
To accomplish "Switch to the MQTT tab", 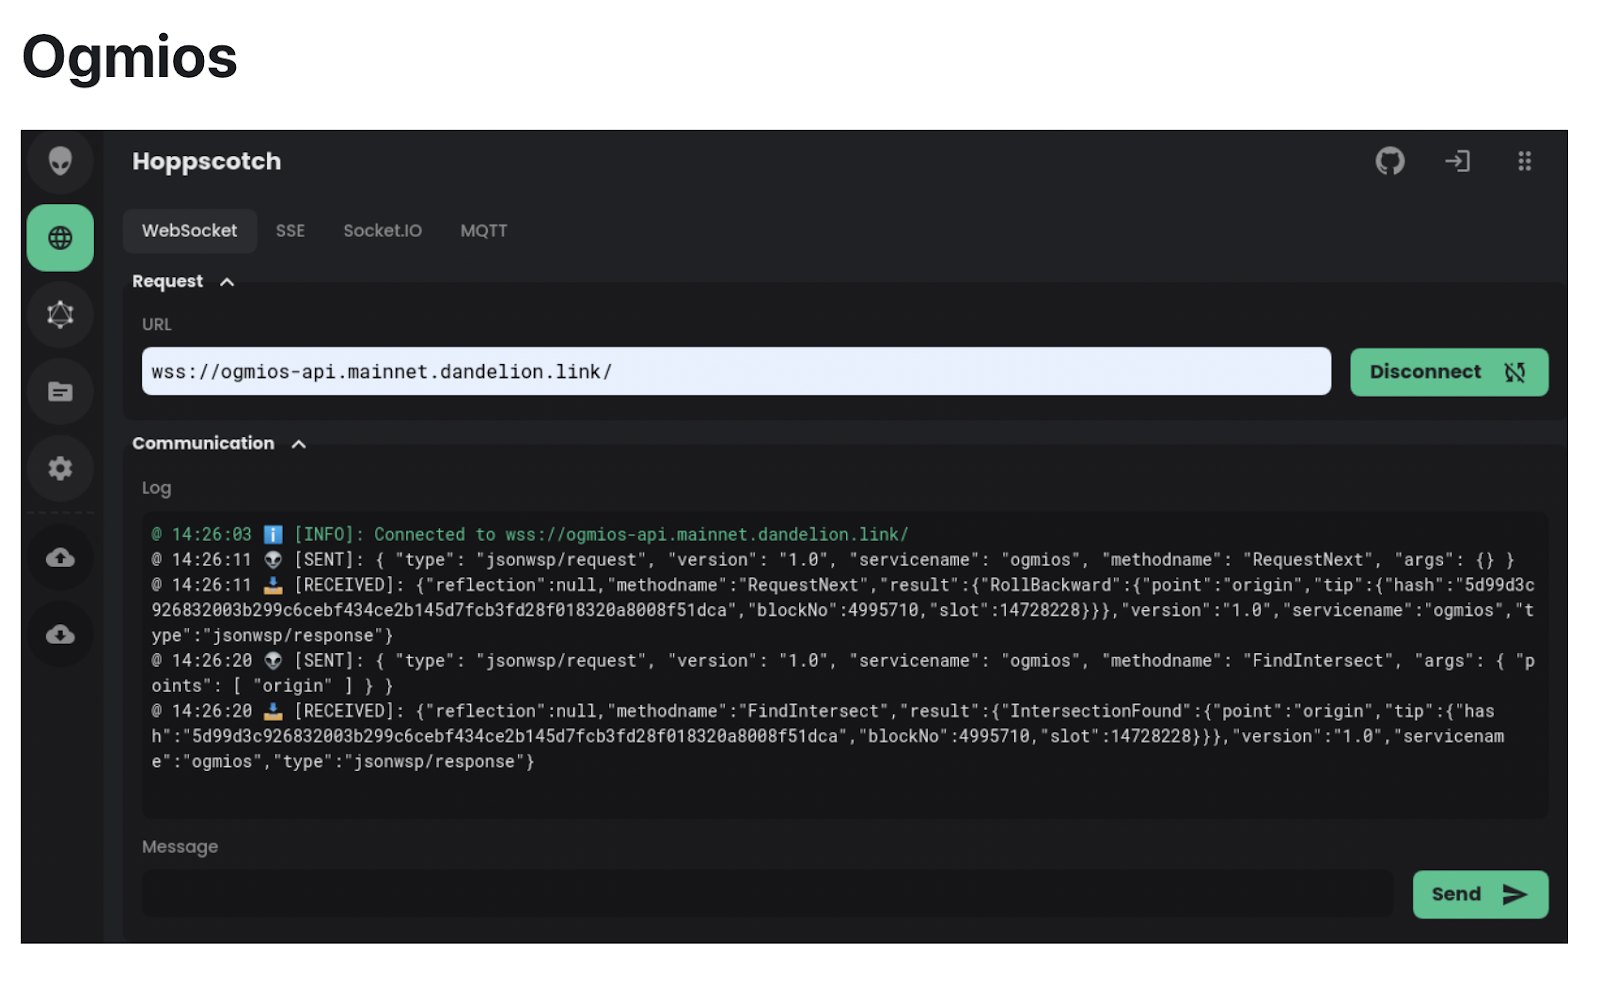I will [484, 231].
